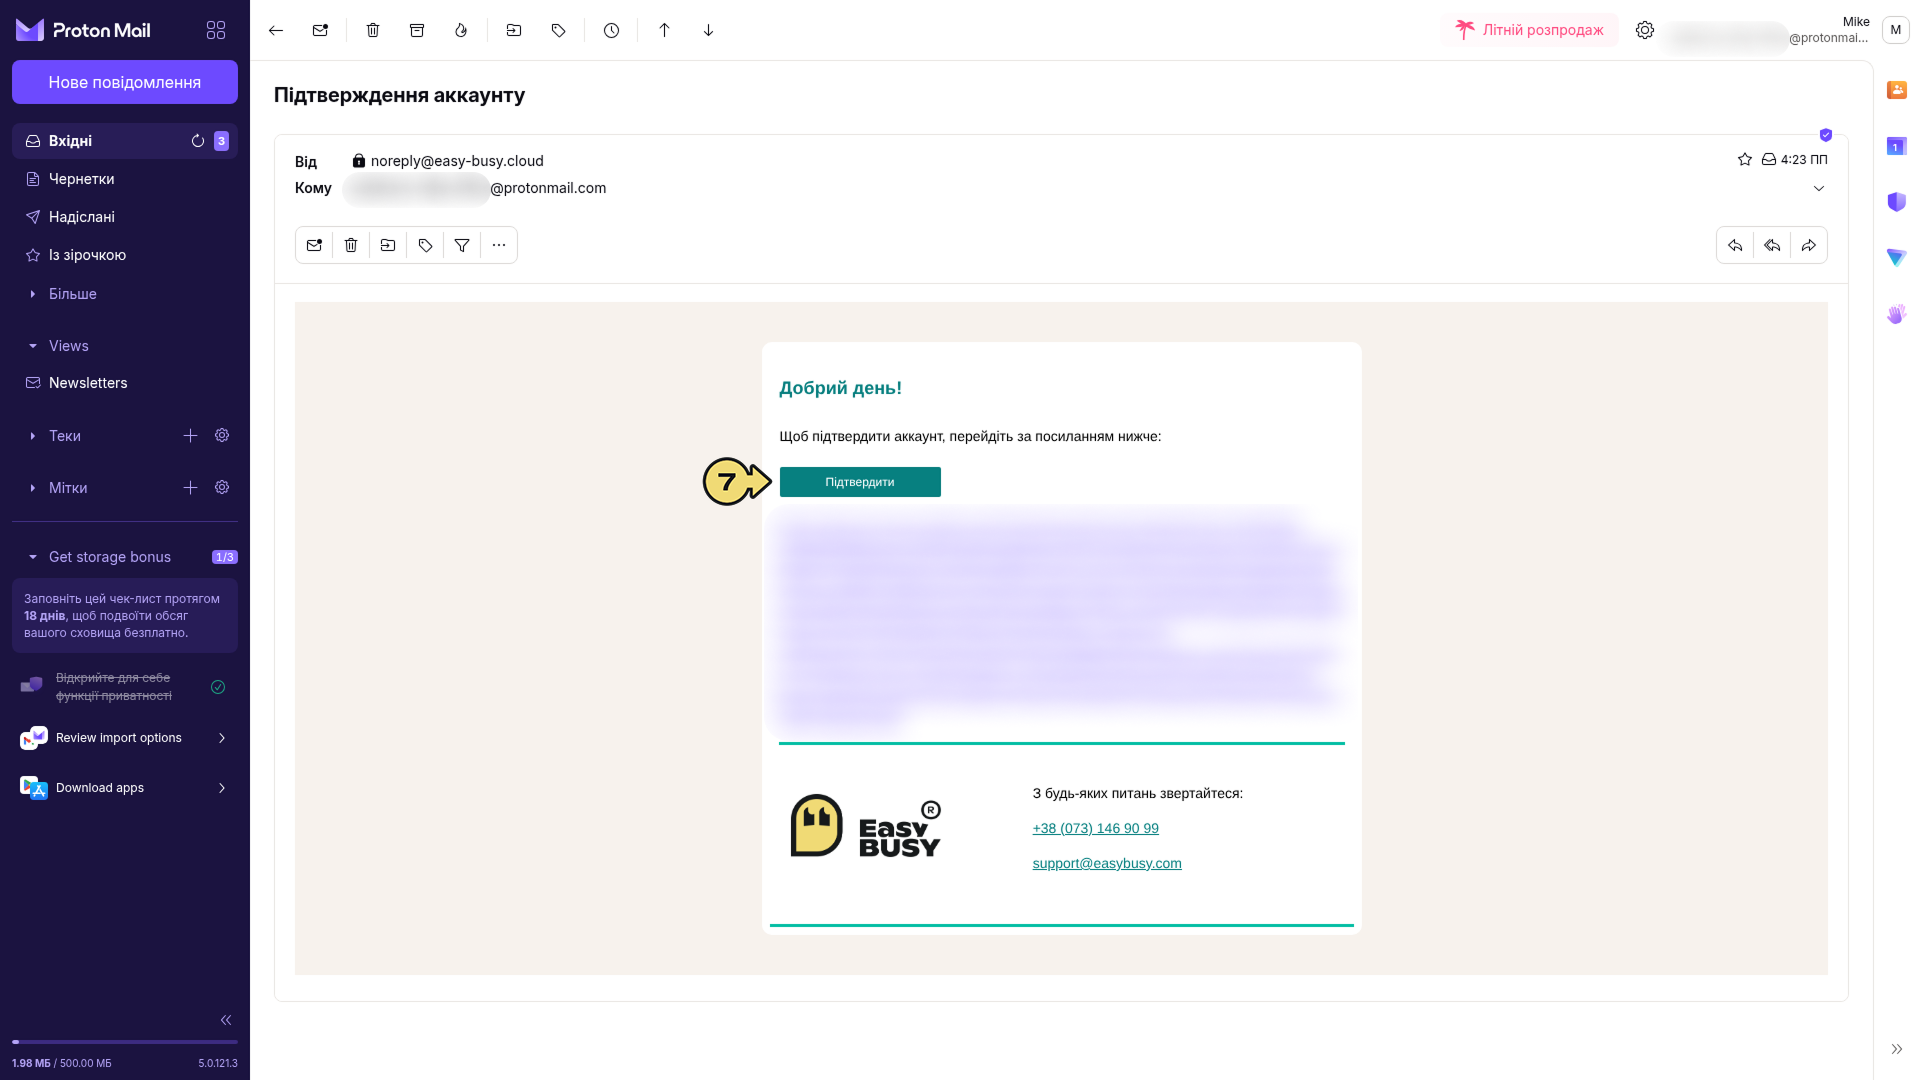Reply to the message

(x=1735, y=245)
